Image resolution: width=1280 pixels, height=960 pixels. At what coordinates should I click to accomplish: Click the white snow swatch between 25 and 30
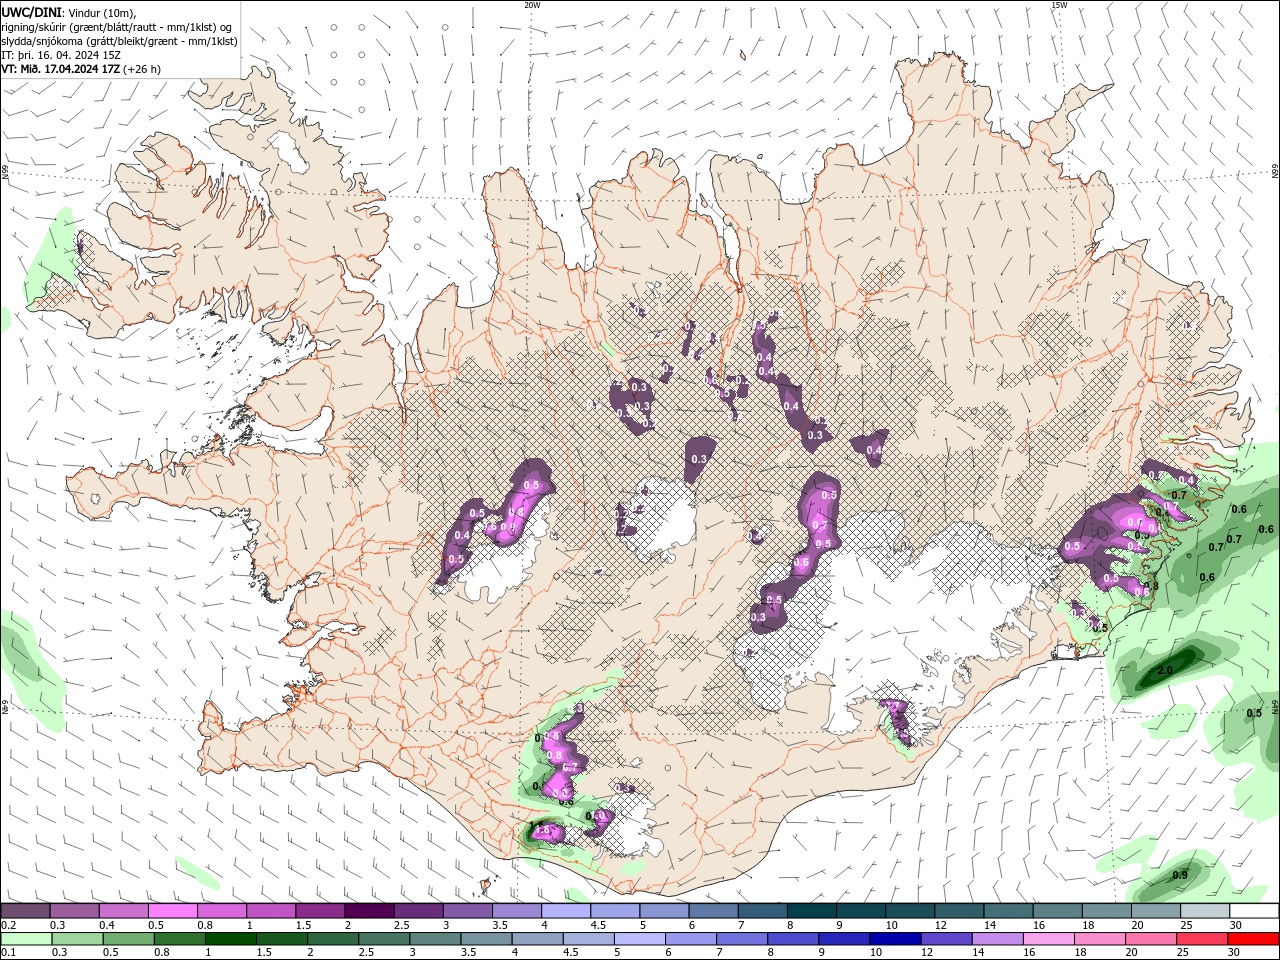[x=1203, y=911]
